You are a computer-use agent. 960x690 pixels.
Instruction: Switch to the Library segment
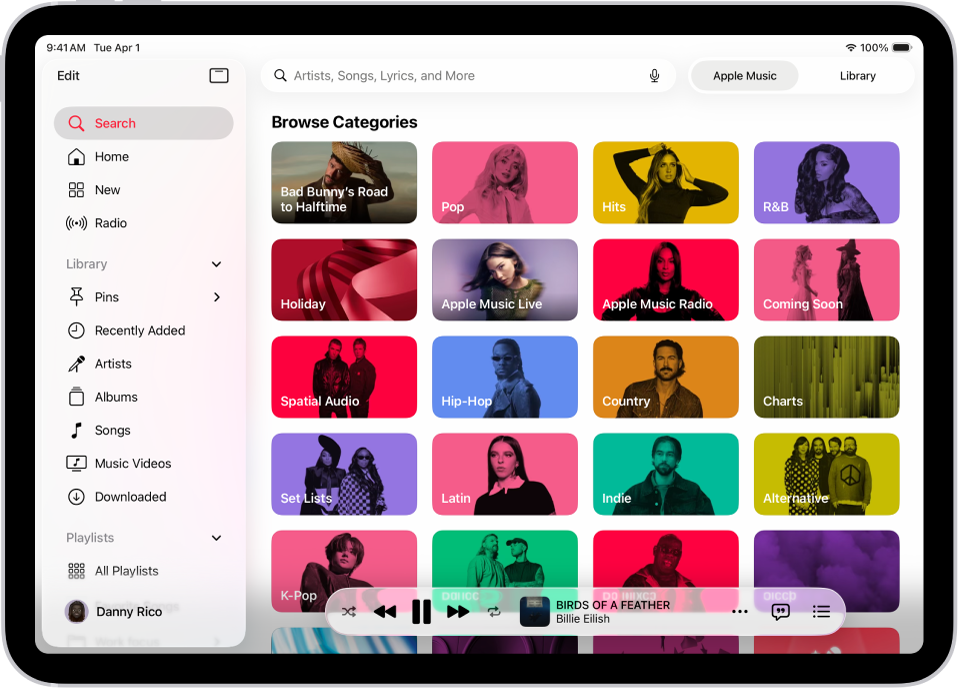pyautogui.click(x=857, y=75)
